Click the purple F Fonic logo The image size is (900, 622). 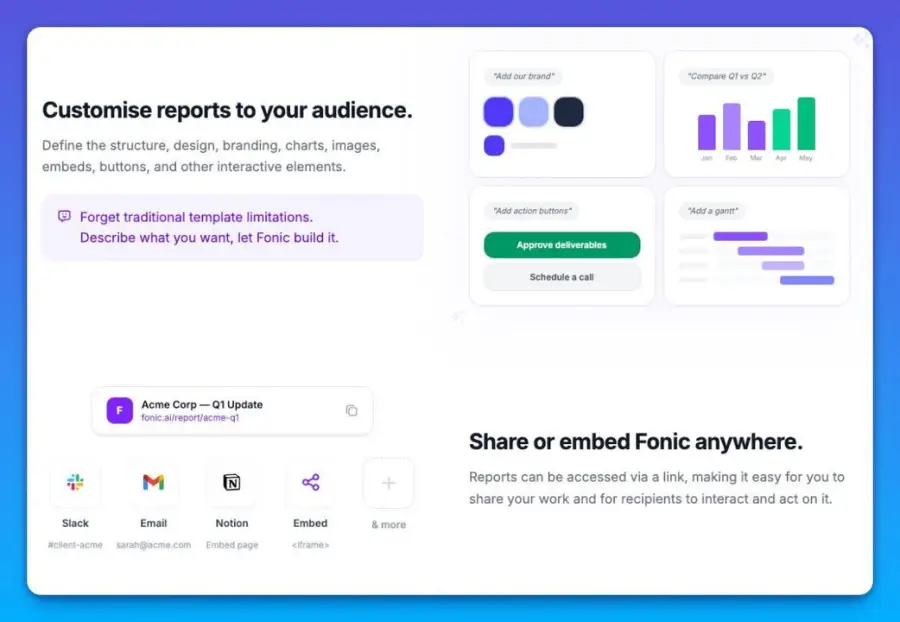(x=119, y=410)
